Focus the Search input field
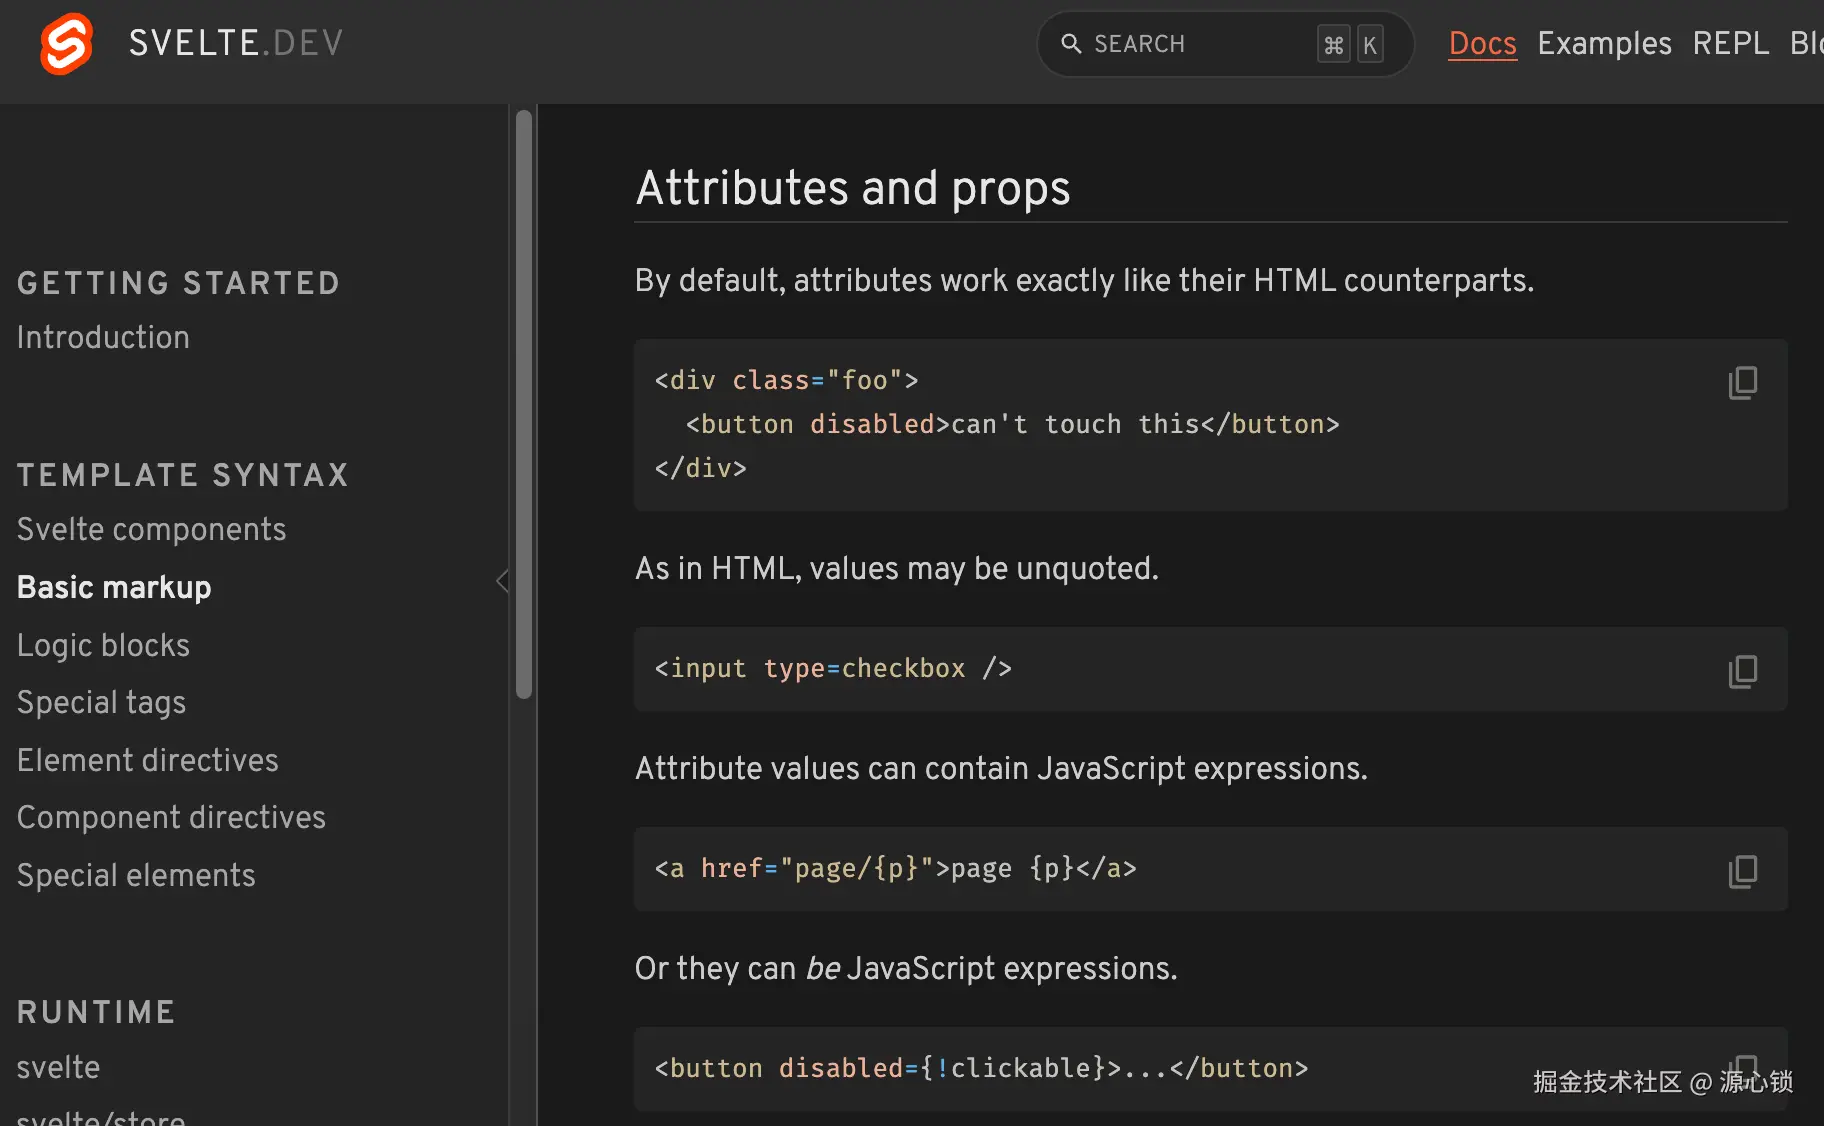Image resolution: width=1824 pixels, height=1126 pixels. point(1200,44)
